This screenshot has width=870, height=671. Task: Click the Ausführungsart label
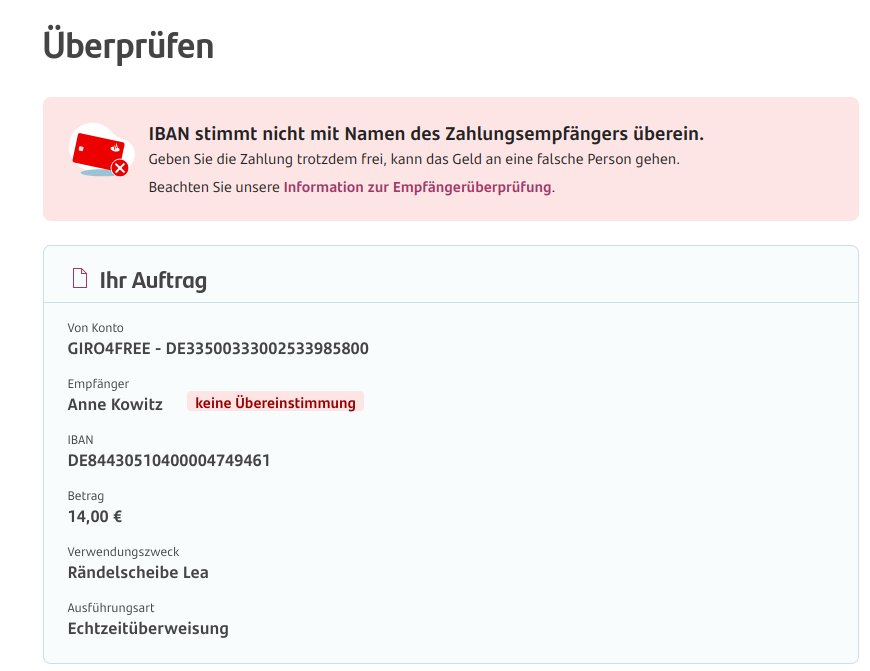click(111, 608)
